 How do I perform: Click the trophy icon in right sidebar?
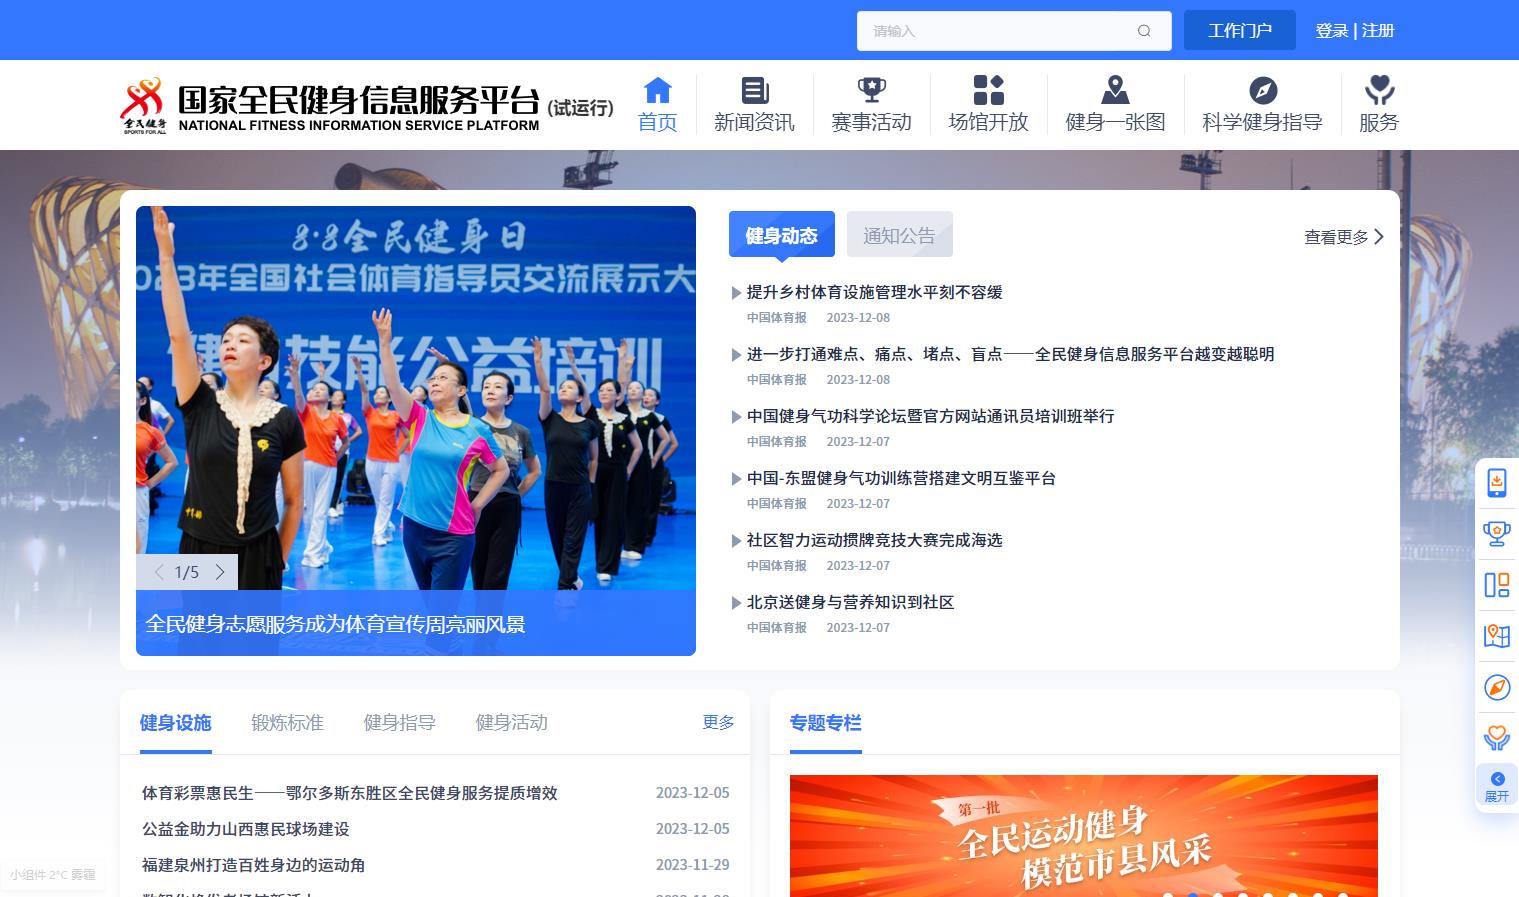(1496, 533)
